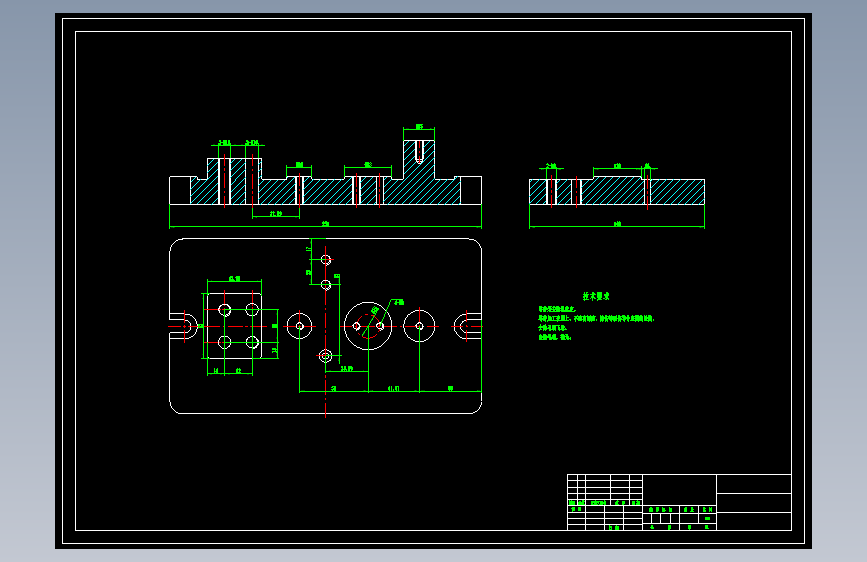
Task: Select the counterbored hole at bottom of centerline
Action: (x=326, y=356)
